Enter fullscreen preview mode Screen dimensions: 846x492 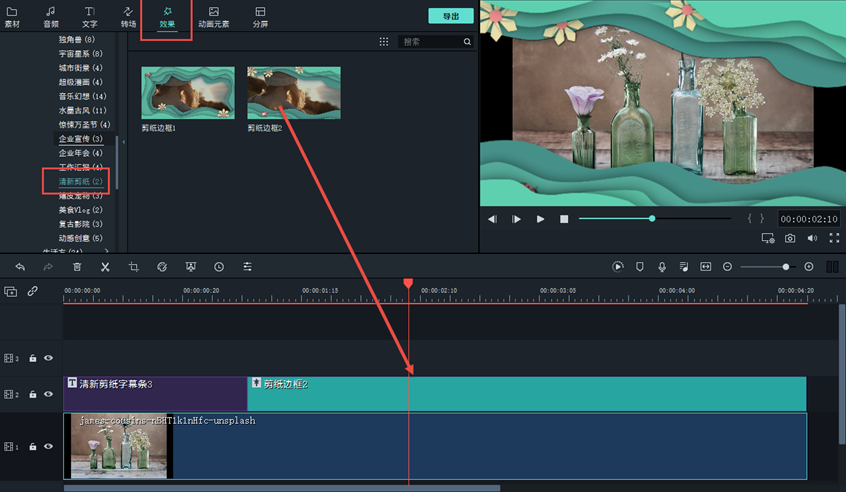(x=834, y=238)
